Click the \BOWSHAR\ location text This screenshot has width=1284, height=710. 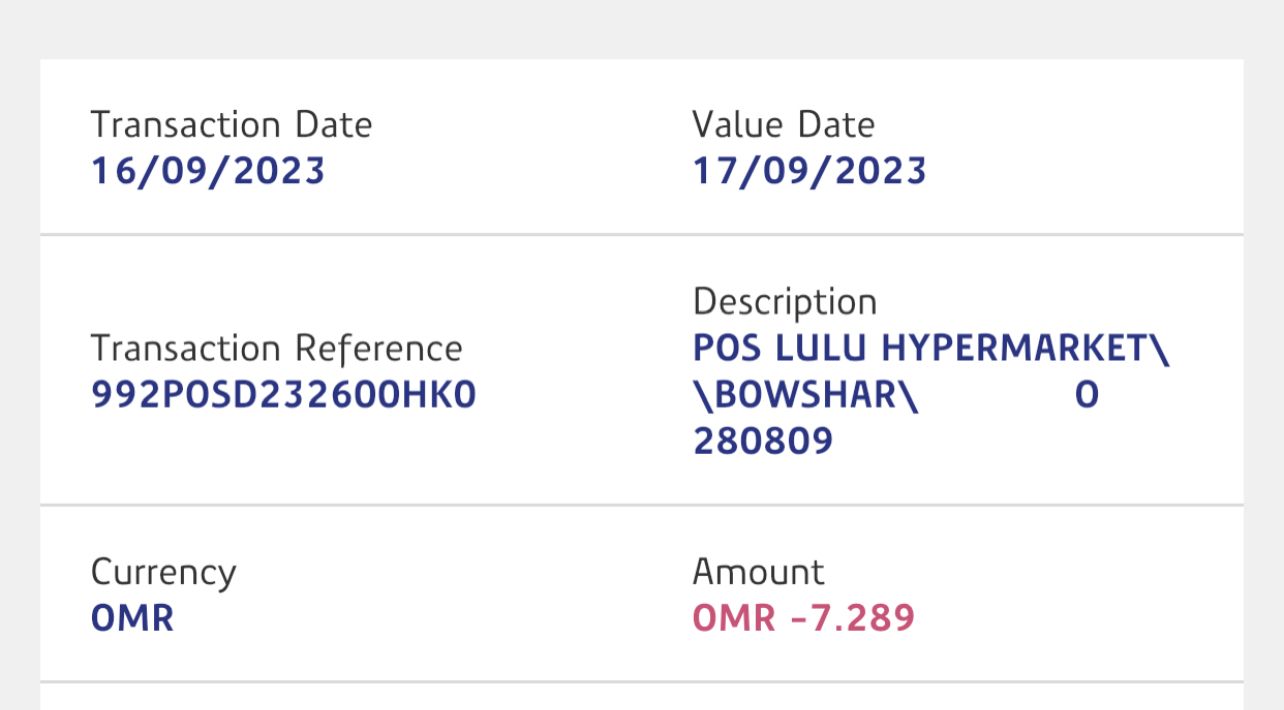click(x=805, y=396)
